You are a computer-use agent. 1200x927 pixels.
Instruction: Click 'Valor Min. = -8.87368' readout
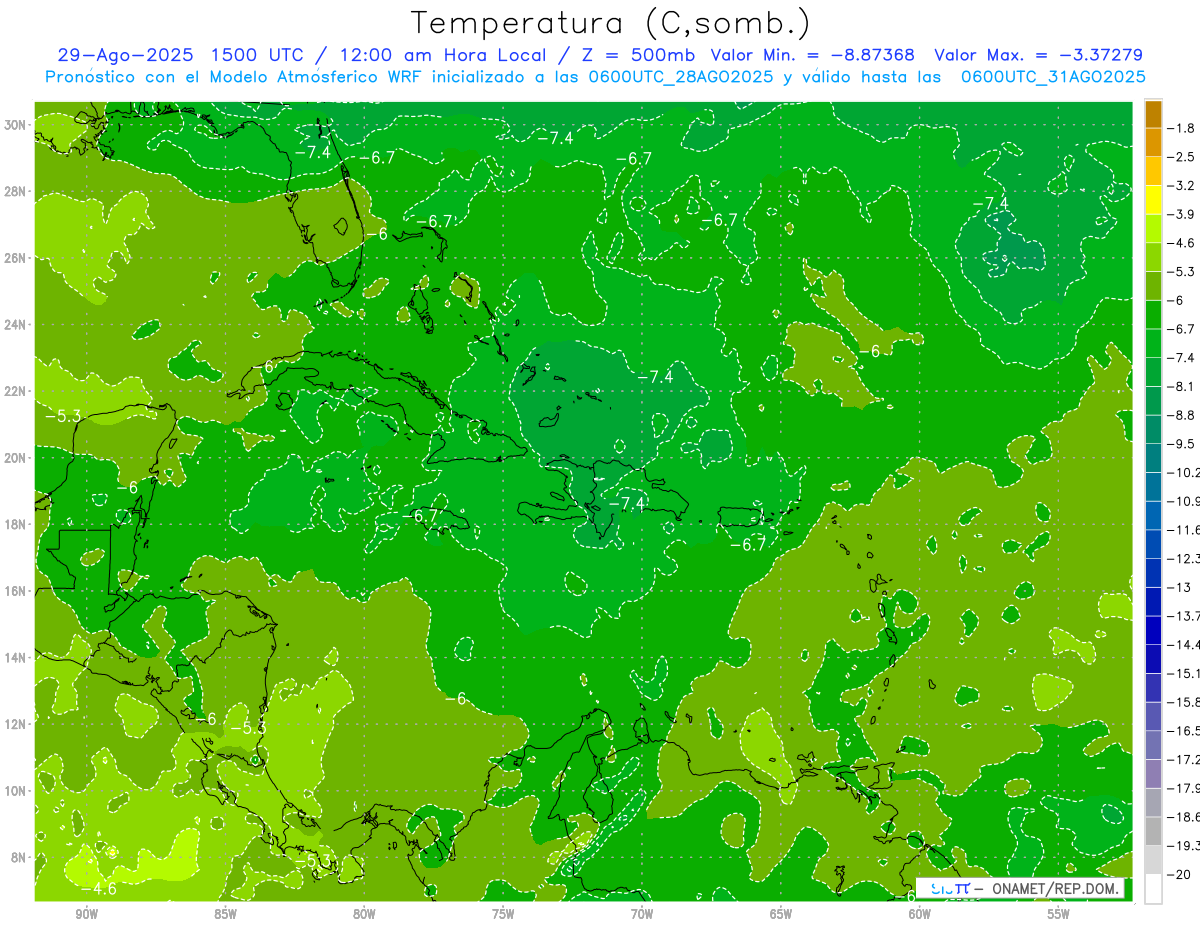[x=812, y=55]
